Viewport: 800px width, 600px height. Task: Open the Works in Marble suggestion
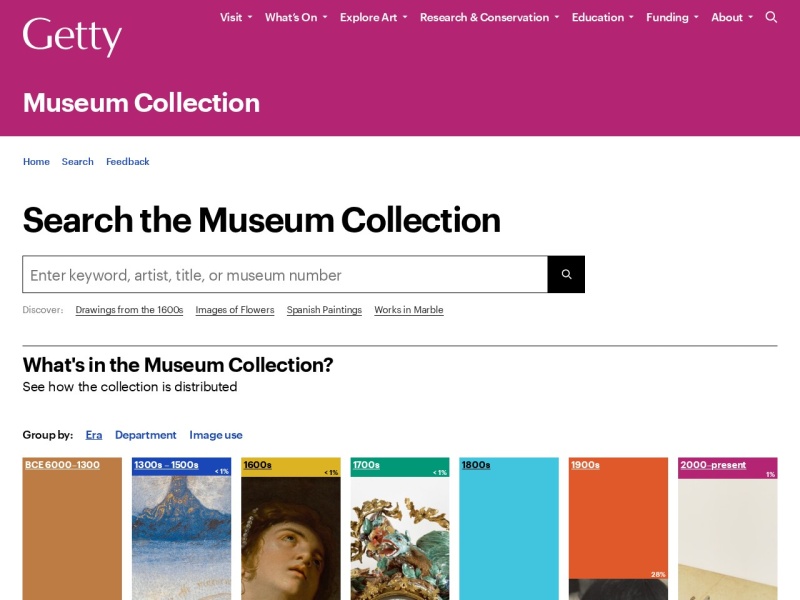tap(409, 310)
